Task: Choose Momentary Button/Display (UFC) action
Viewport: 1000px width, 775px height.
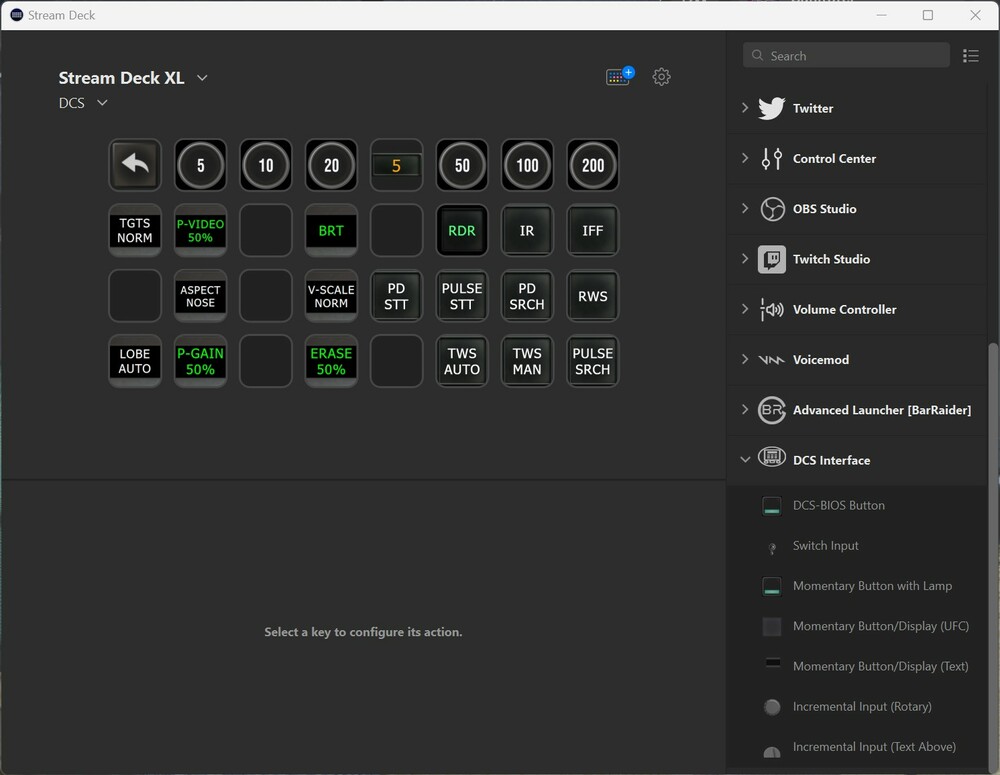Action: (x=858, y=626)
